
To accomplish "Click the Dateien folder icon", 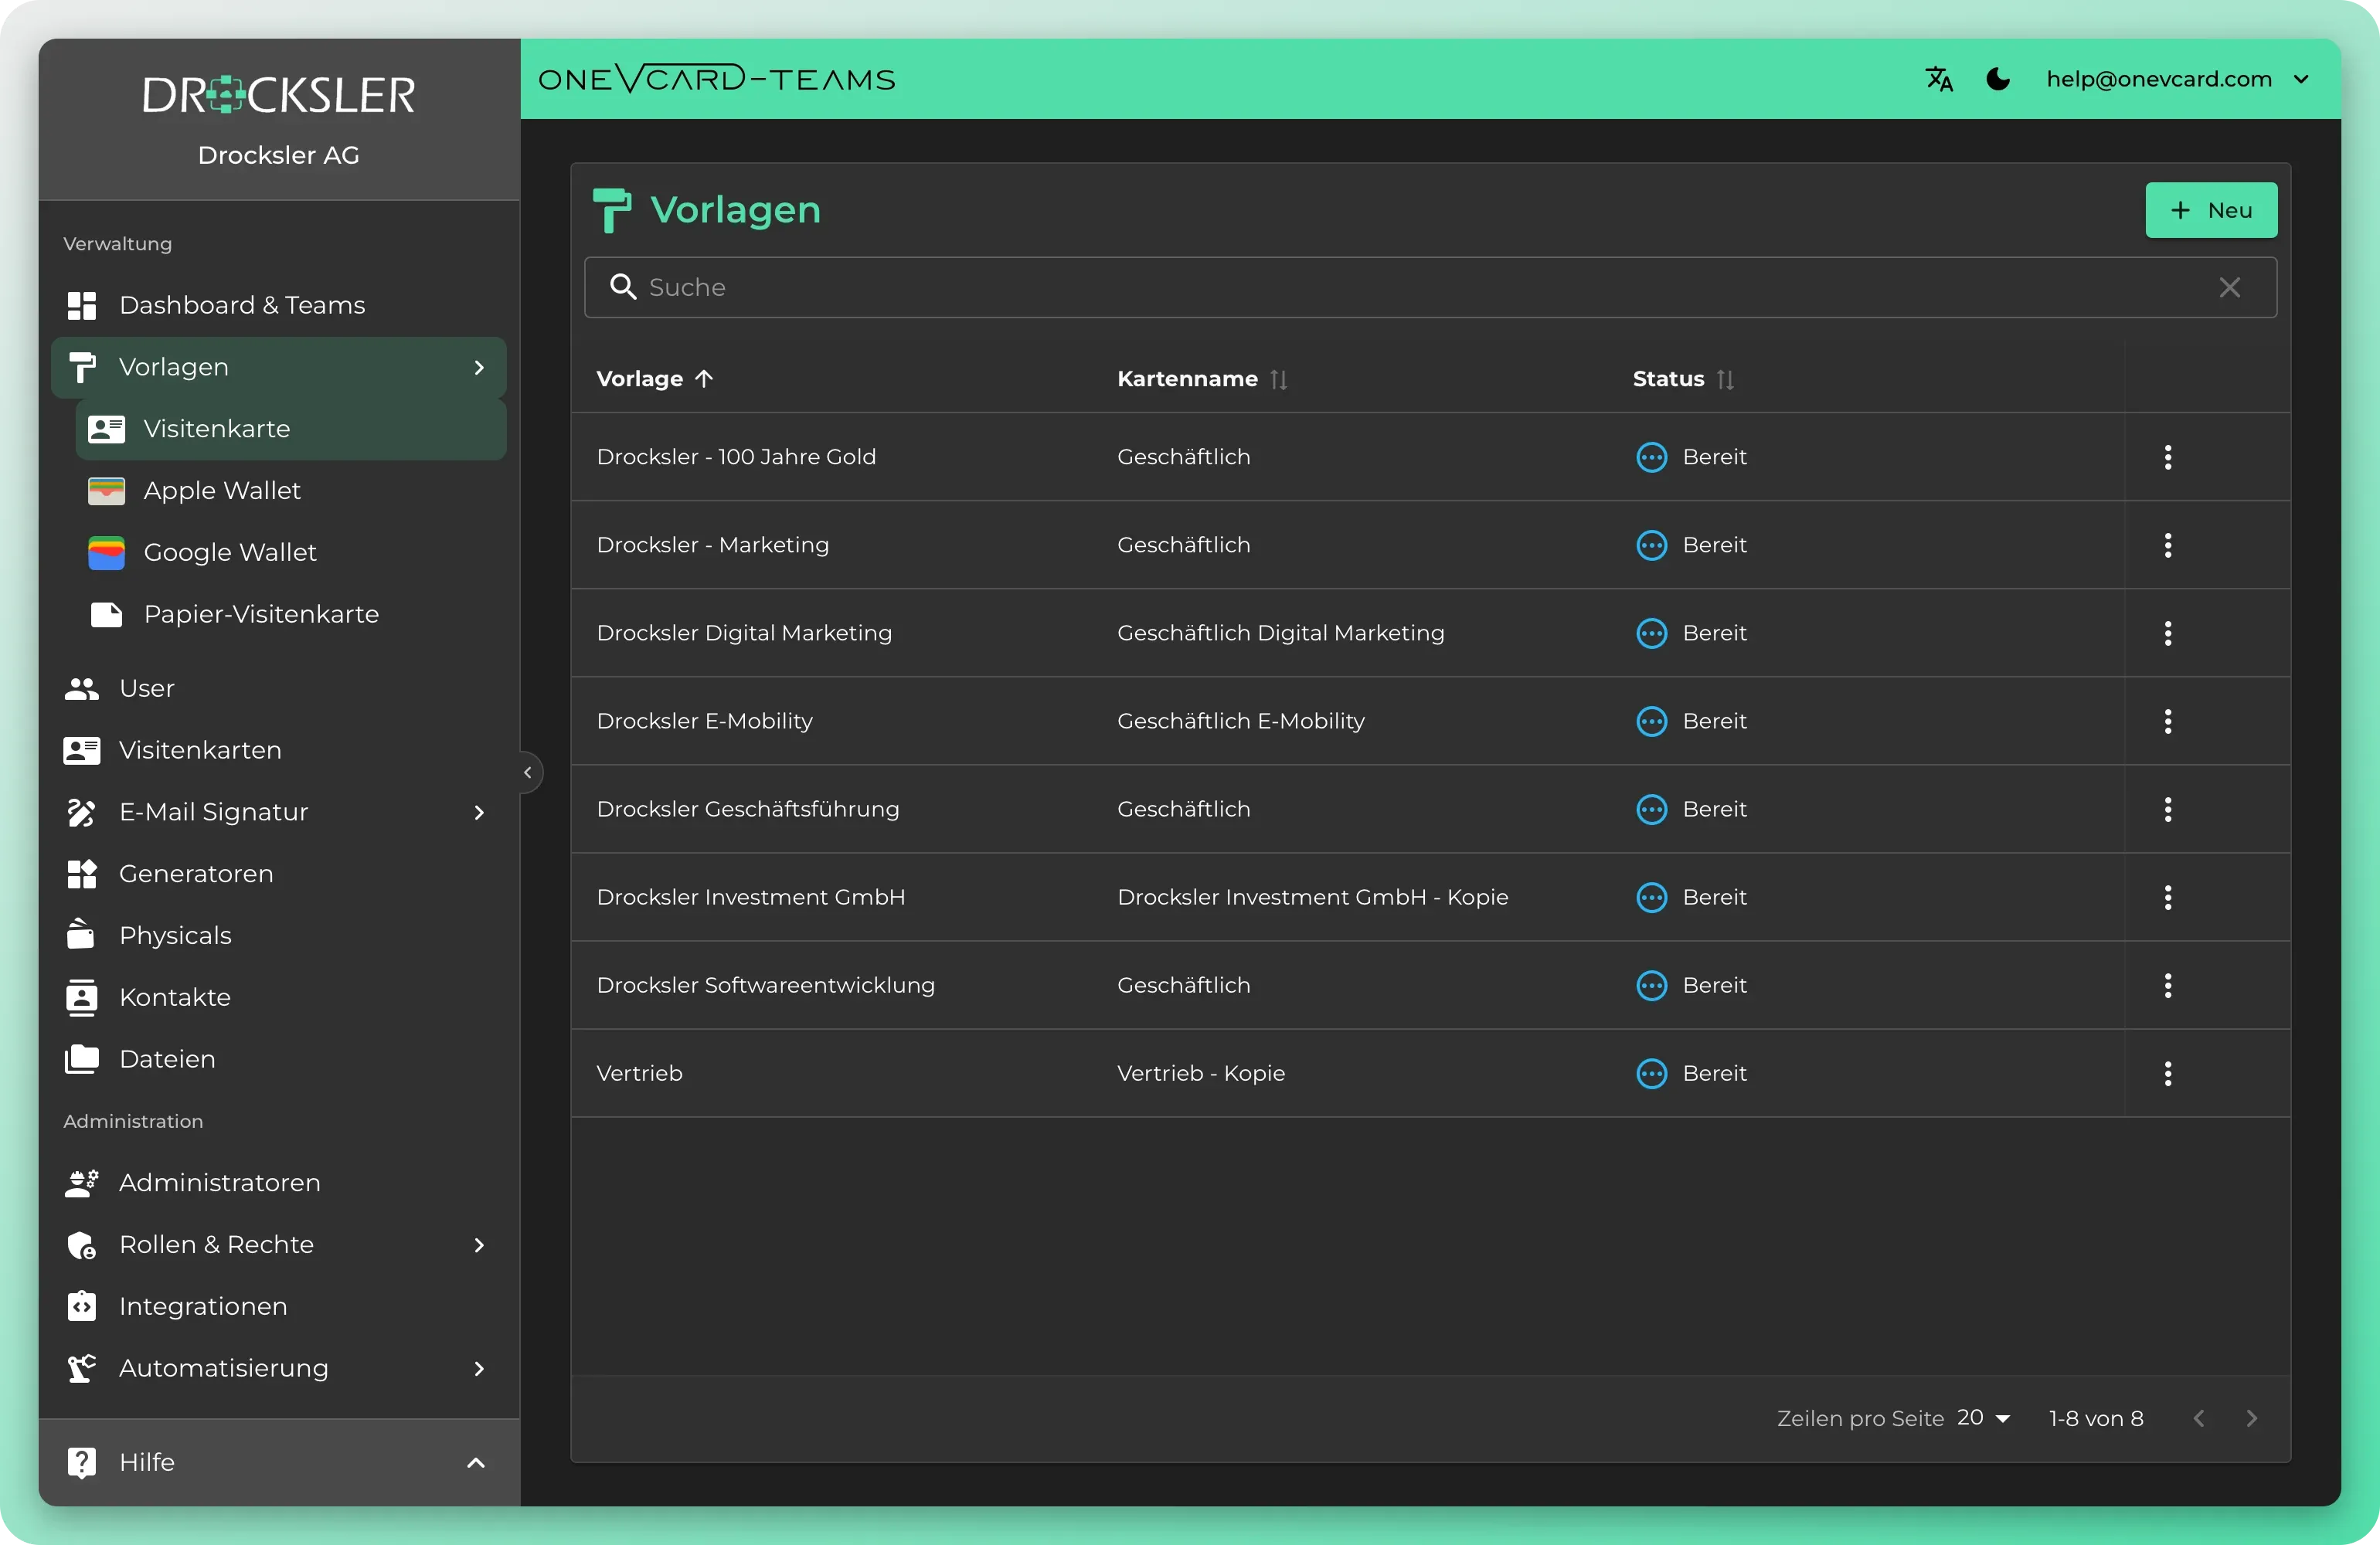I will [81, 1059].
